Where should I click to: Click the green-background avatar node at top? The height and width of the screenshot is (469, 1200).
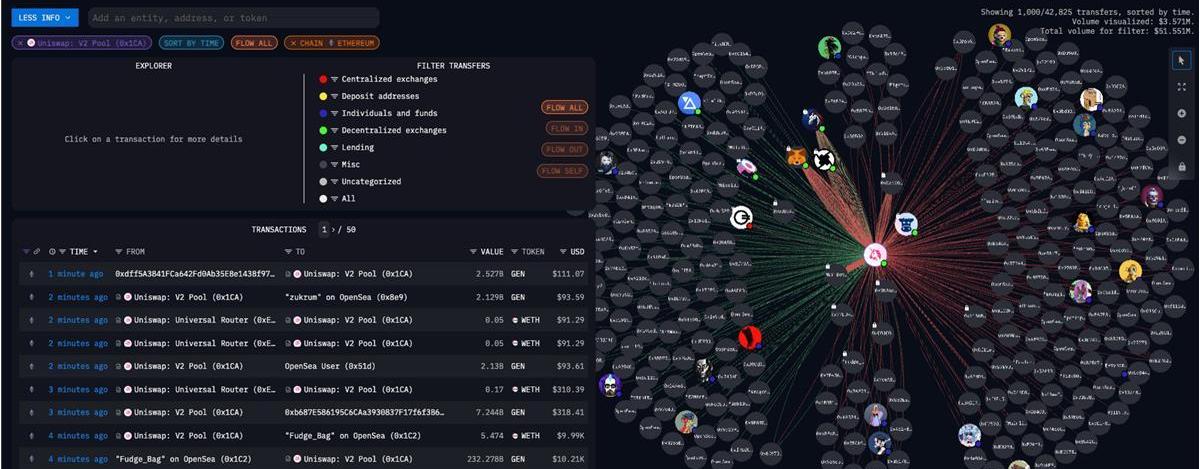[x=829, y=47]
